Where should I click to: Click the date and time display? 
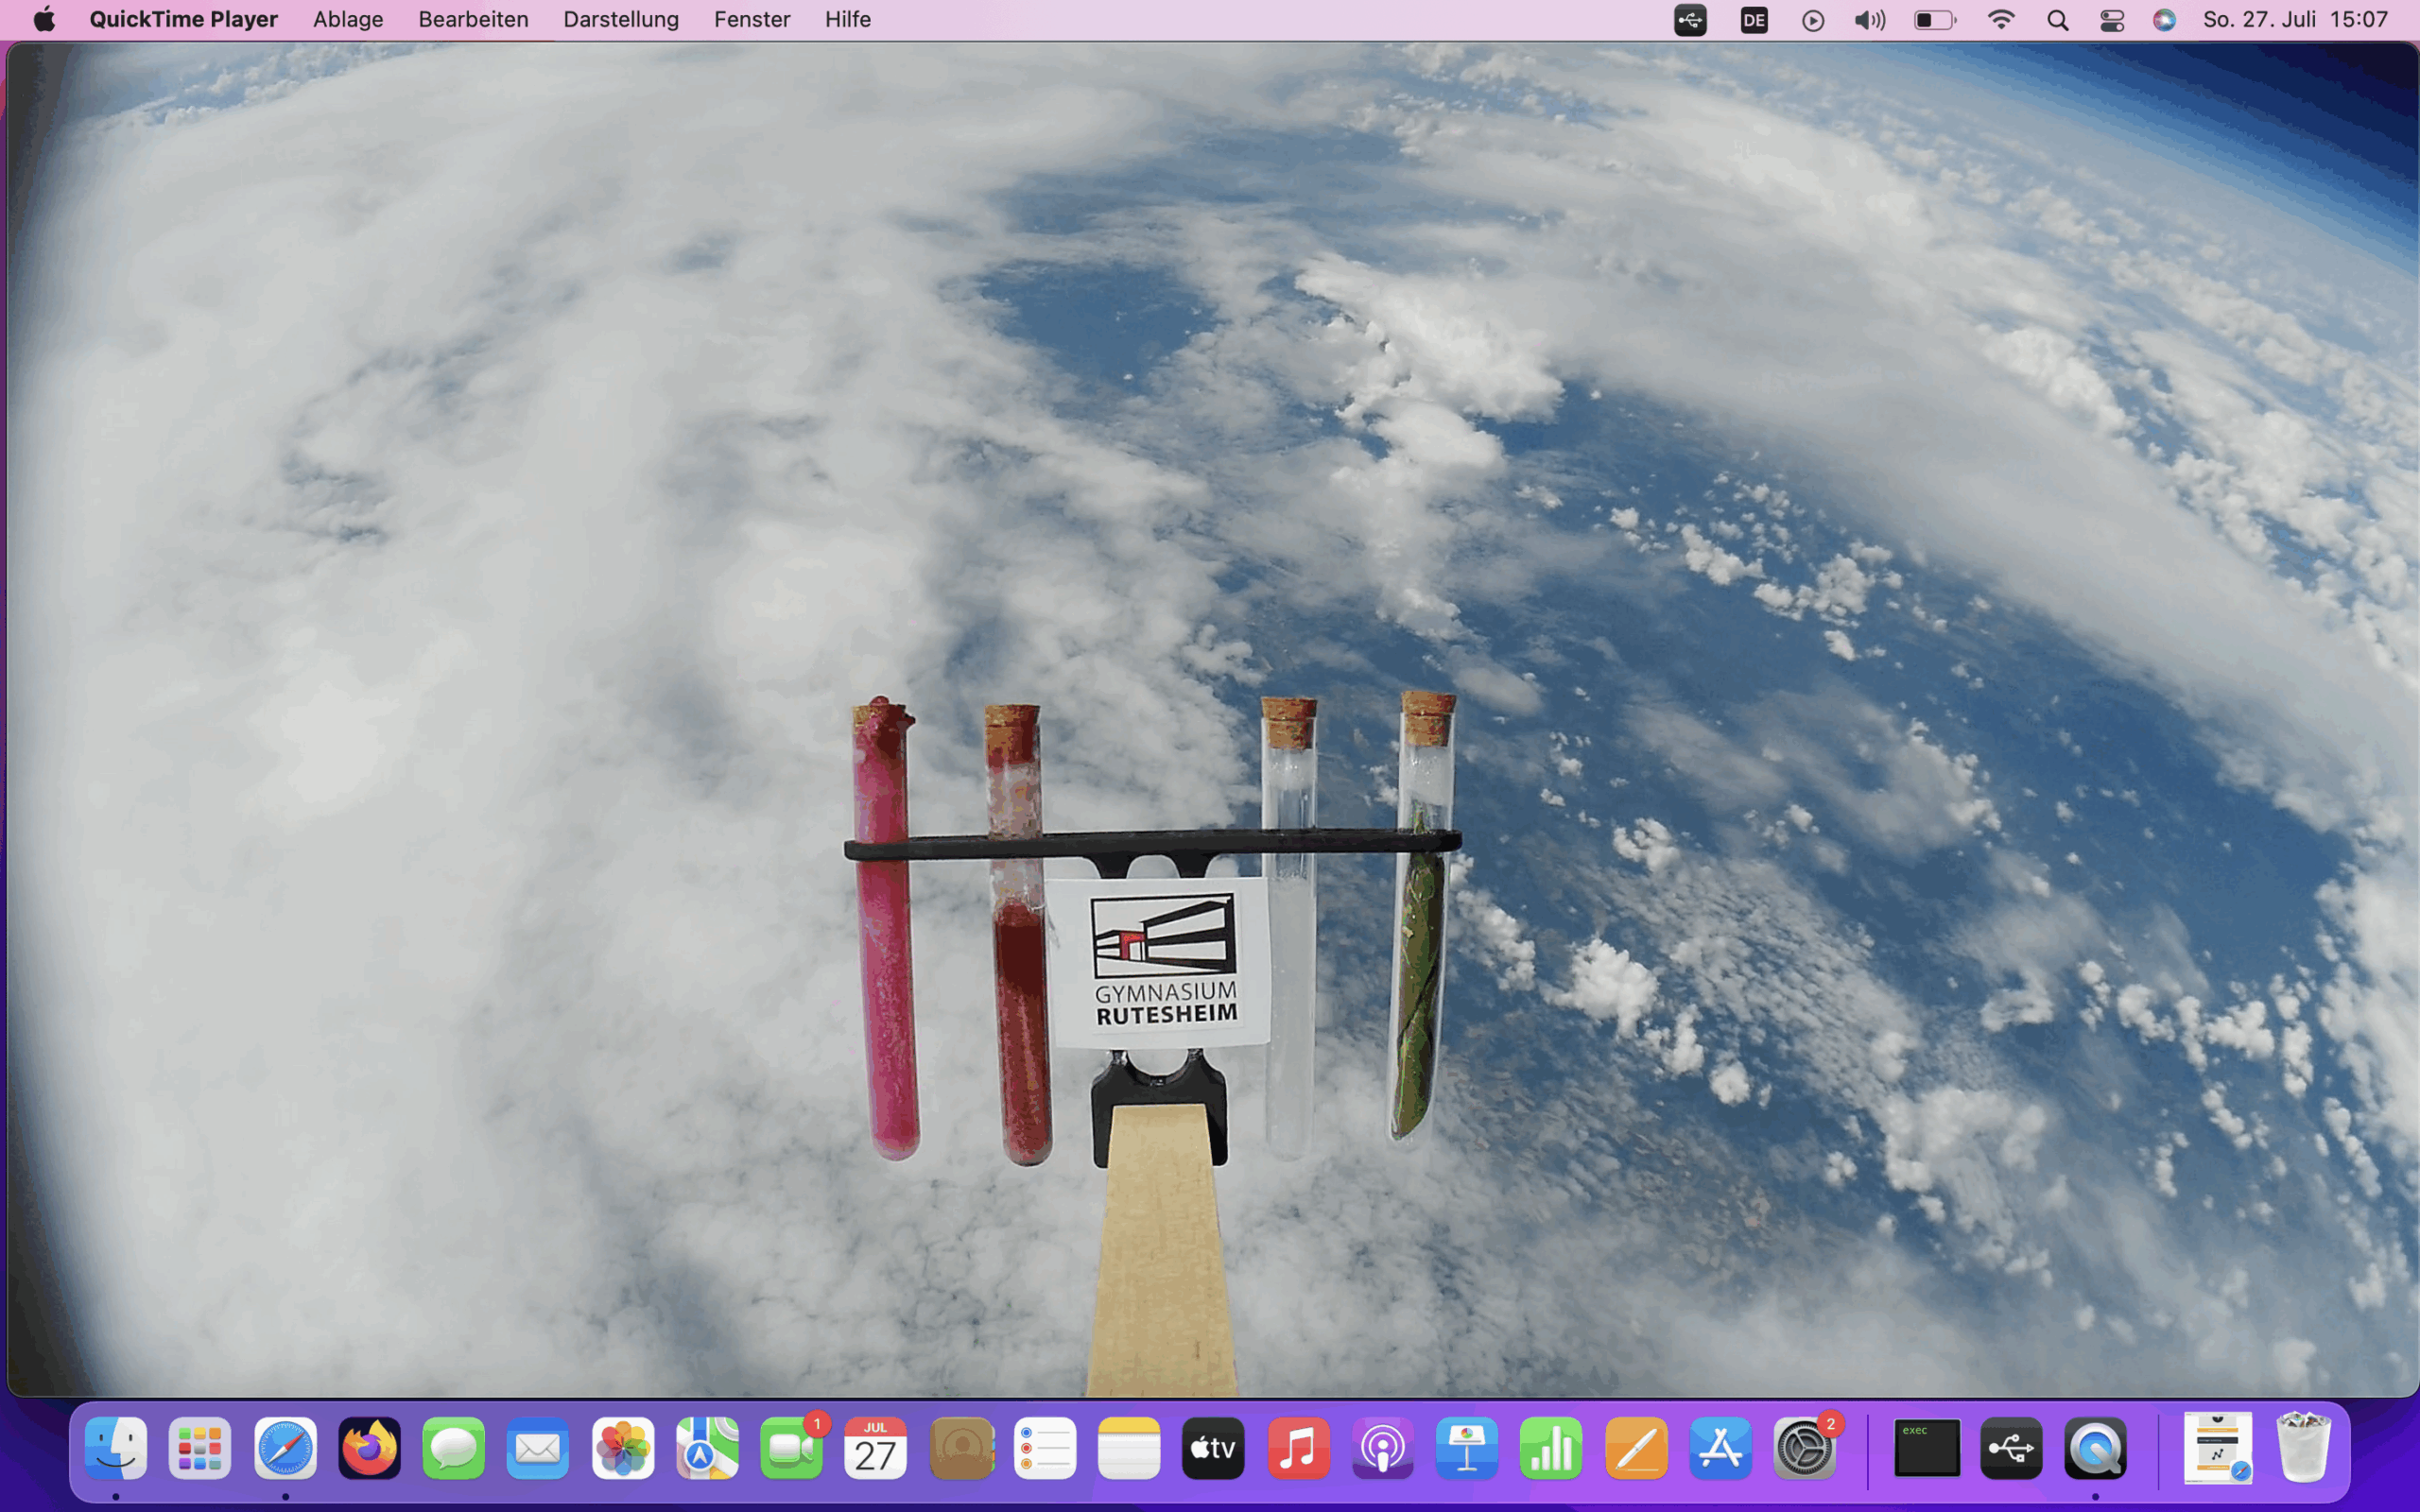tap(2294, 20)
